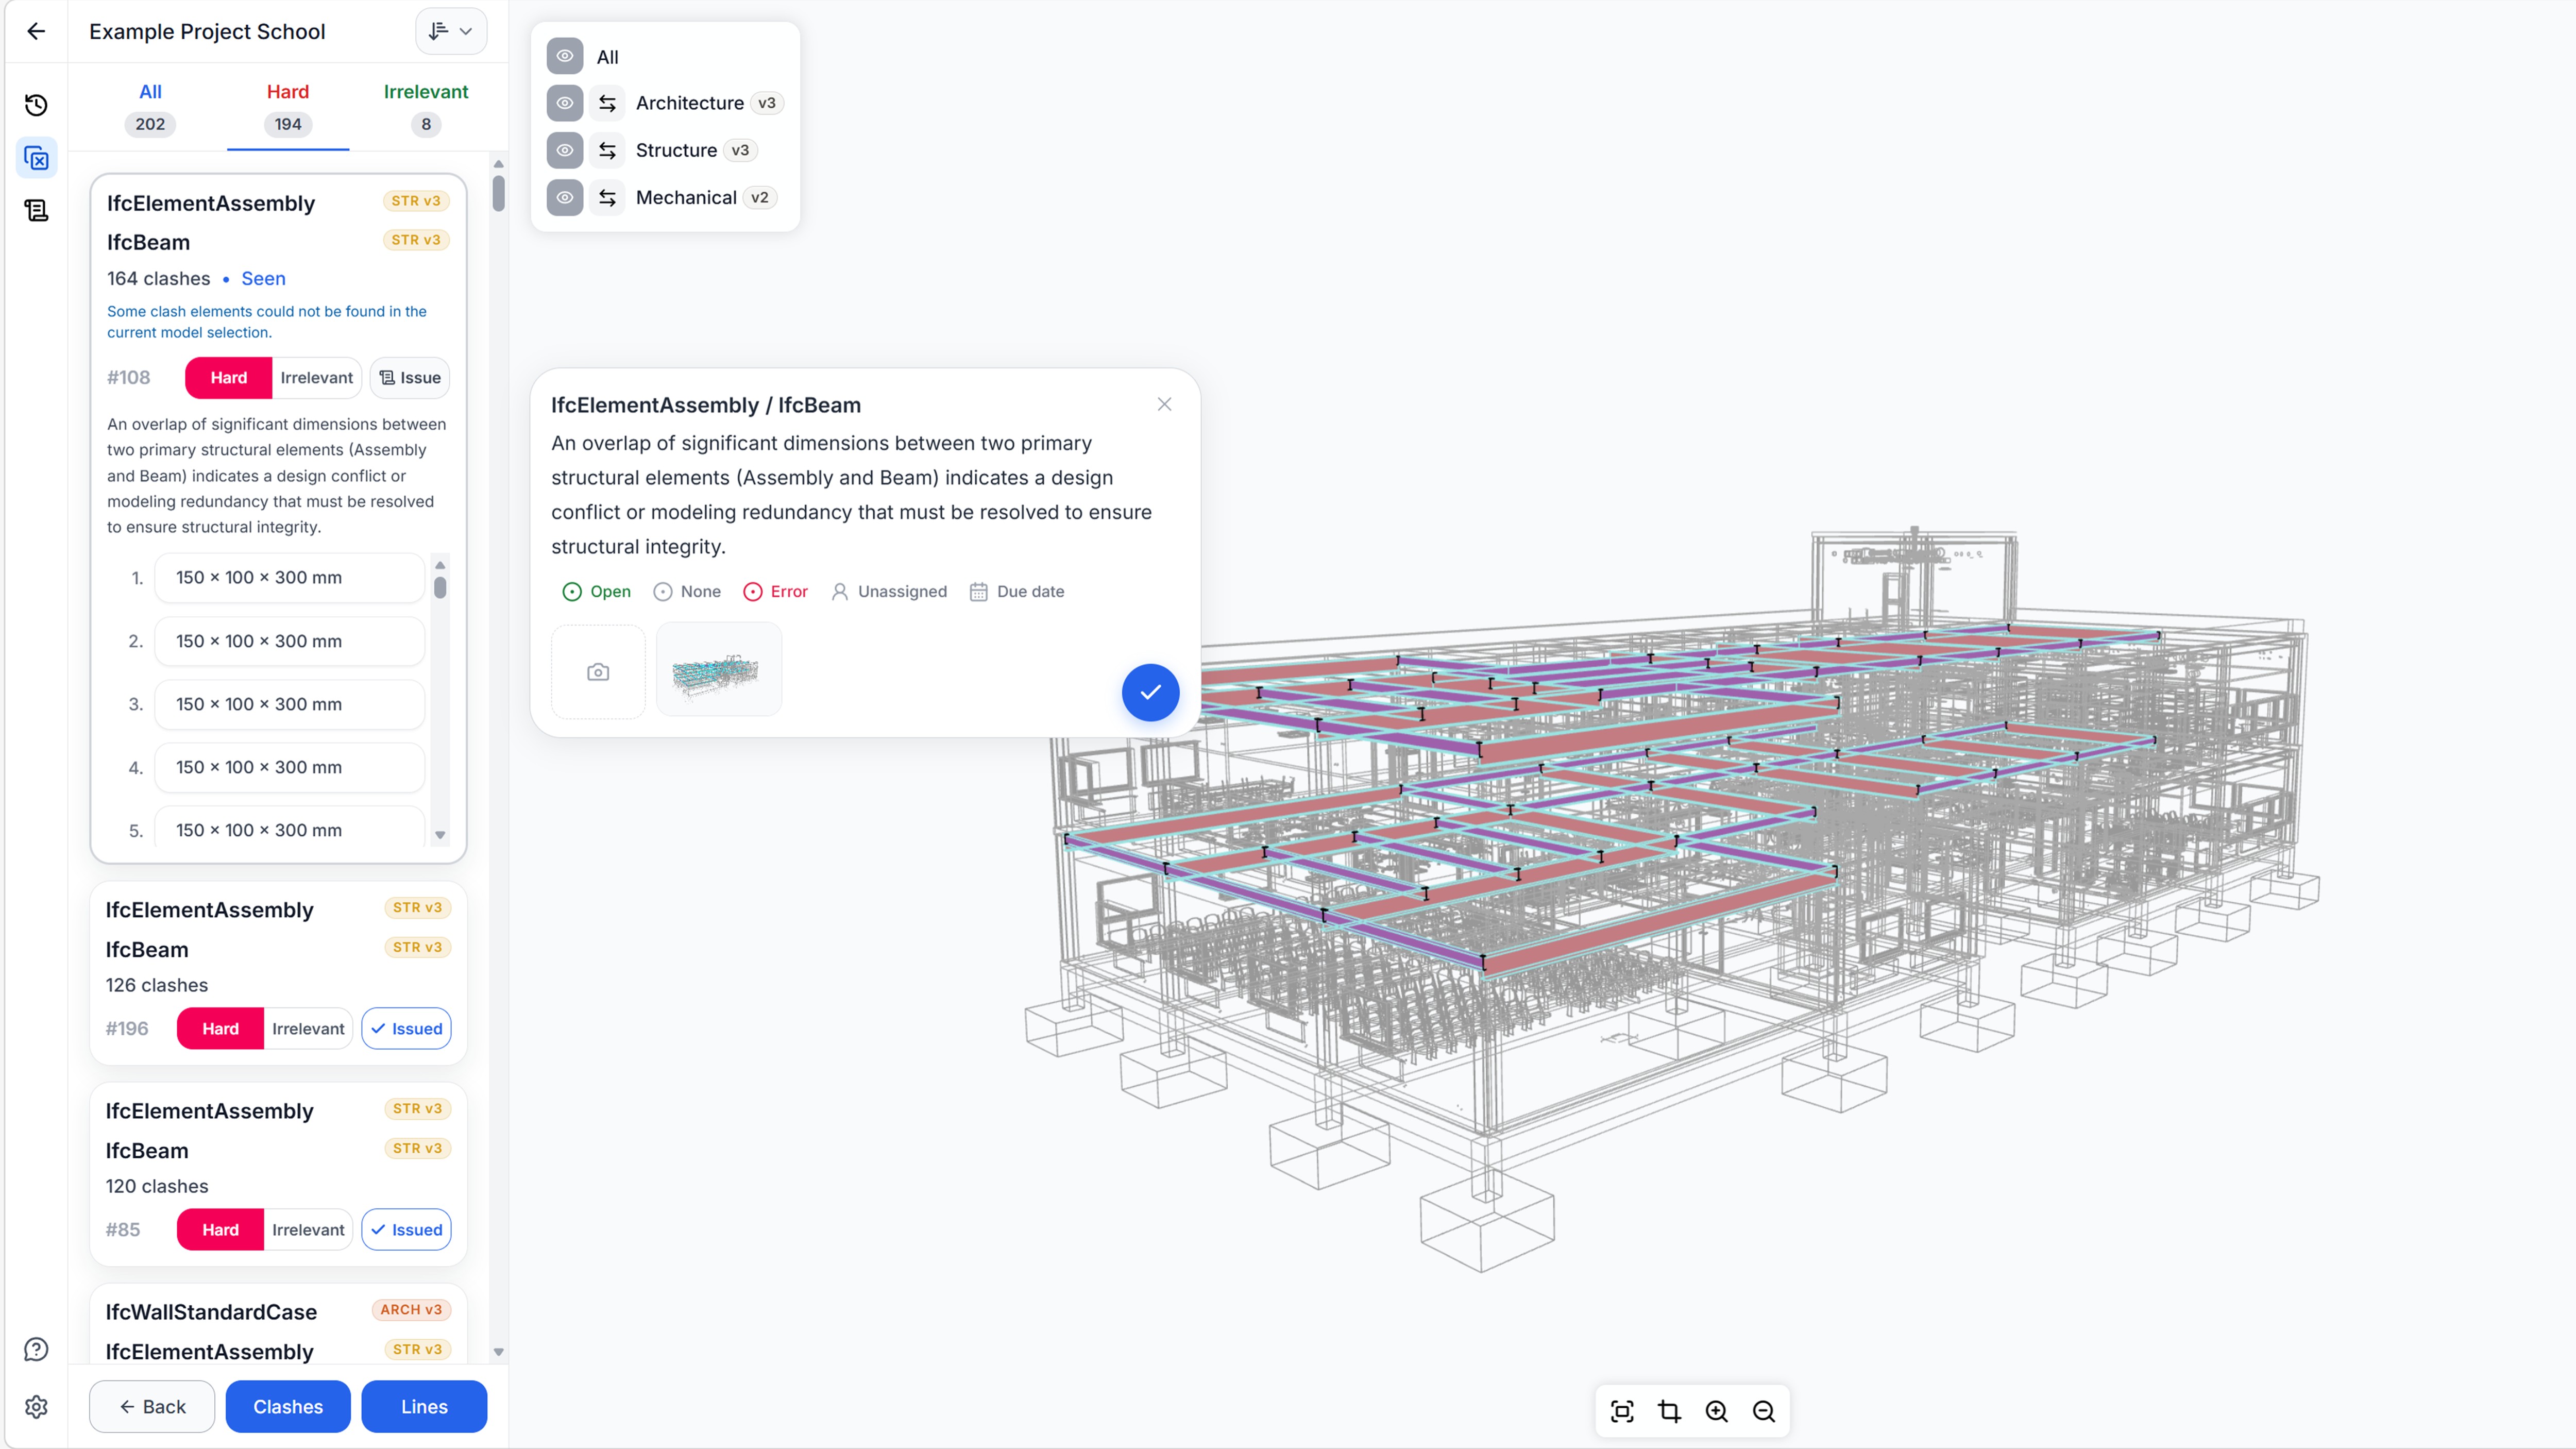Open the clash preview thumbnail
The width and height of the screenshot is (2576, 1449).
tap(718, 669)
